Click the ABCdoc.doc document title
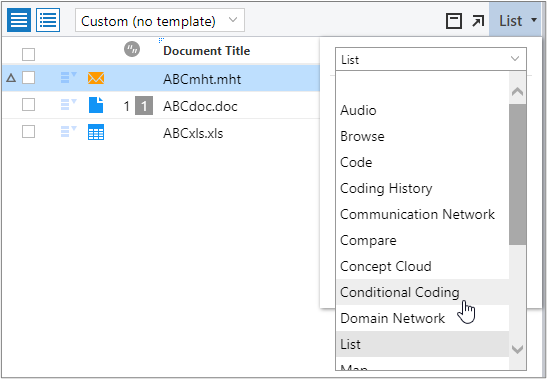Screen dimensions: 547x379 200,106
